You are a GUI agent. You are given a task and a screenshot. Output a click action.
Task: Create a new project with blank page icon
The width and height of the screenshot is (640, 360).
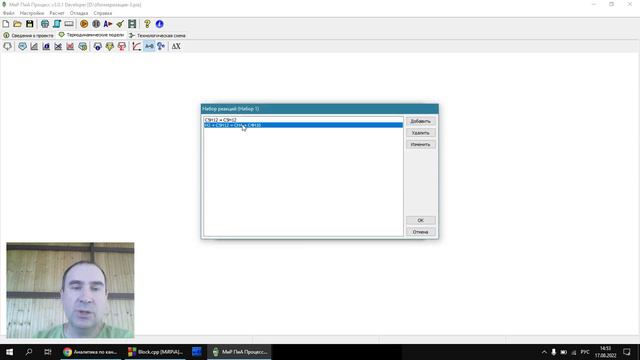pyautogui.click(x=6, y=24)
